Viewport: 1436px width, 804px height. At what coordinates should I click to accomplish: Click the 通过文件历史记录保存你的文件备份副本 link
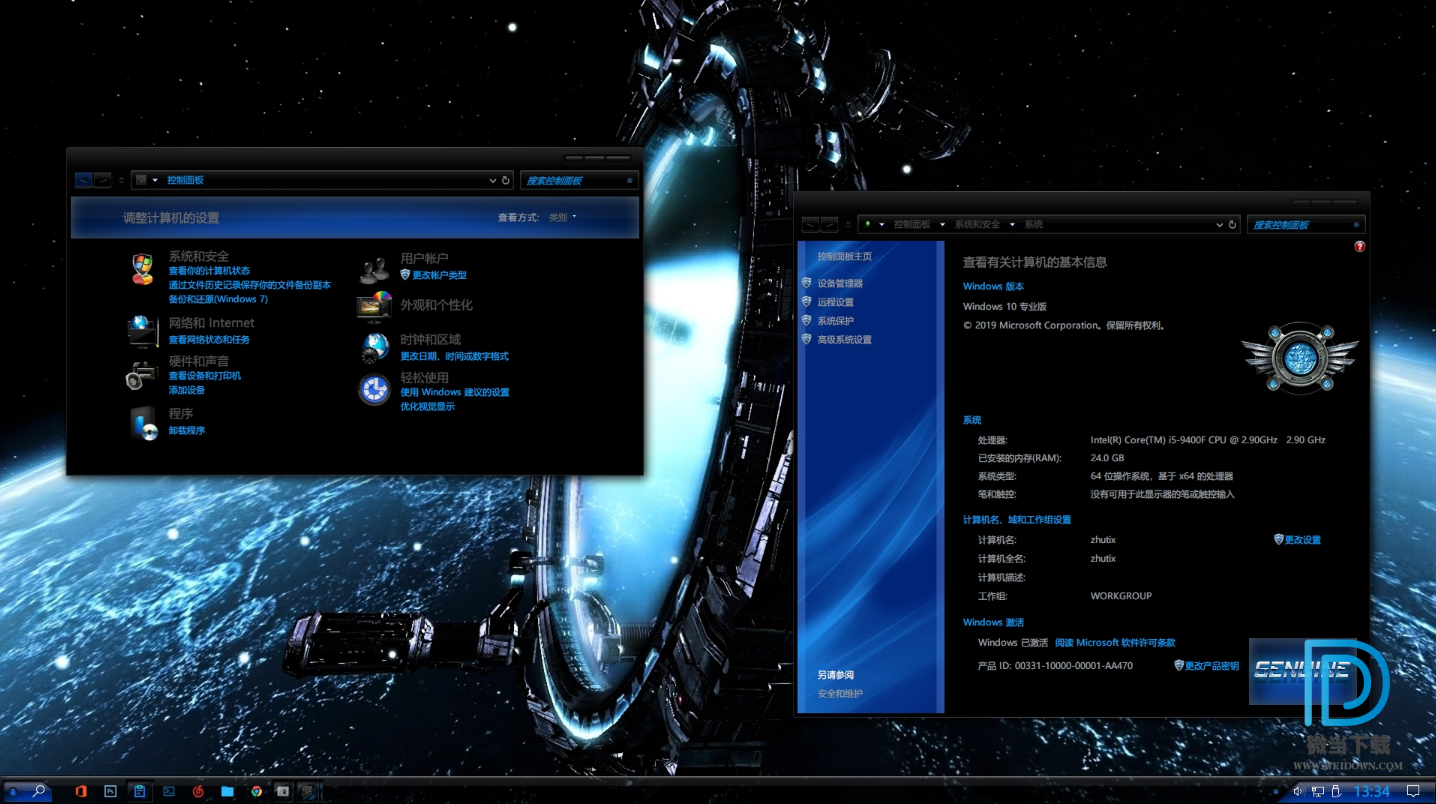pyautogui.click(x=249, y=285)
